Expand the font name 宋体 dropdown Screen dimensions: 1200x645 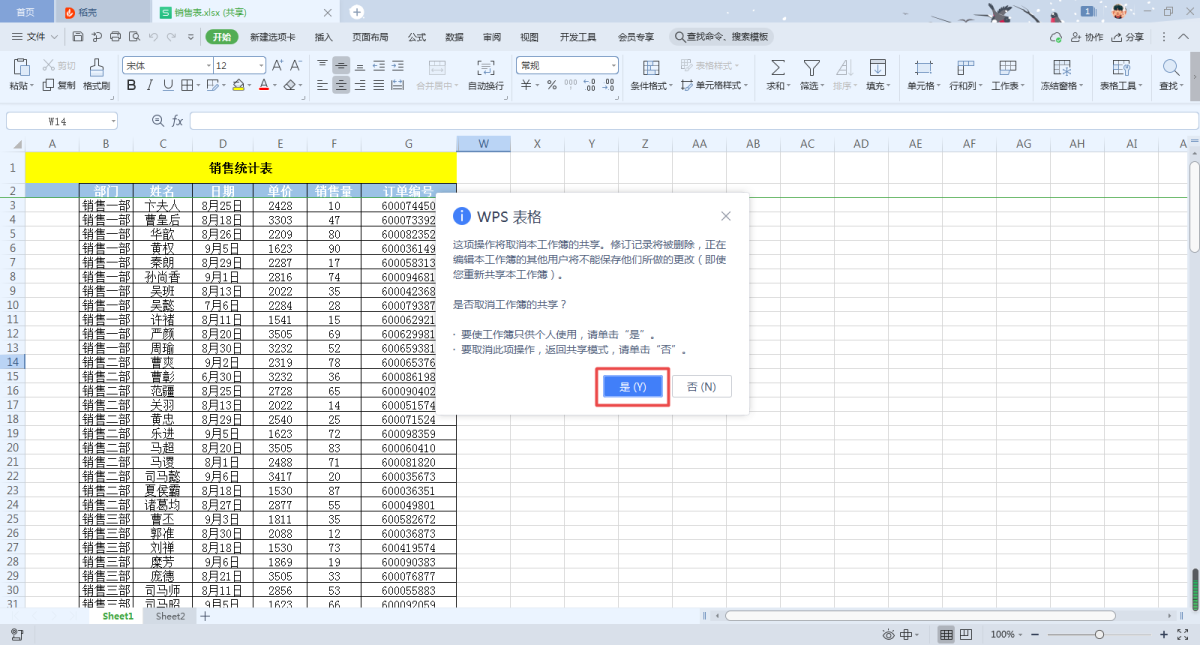point(208,65)
